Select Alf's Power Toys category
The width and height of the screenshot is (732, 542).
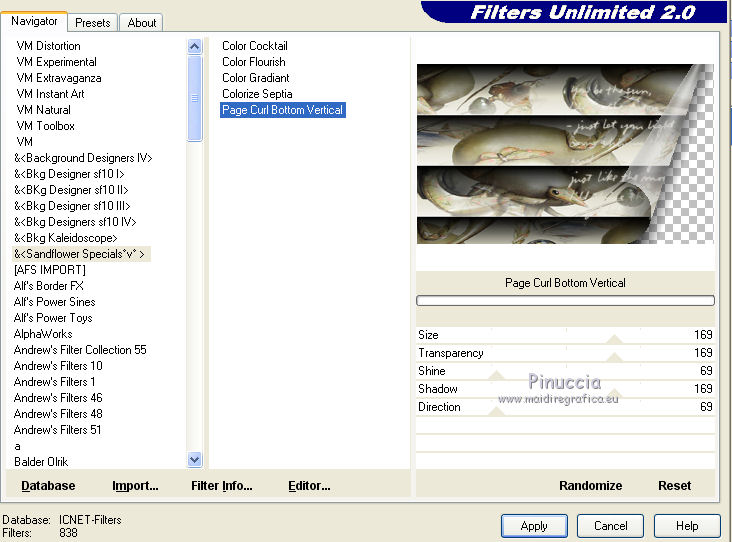click(x=53, y=318)
